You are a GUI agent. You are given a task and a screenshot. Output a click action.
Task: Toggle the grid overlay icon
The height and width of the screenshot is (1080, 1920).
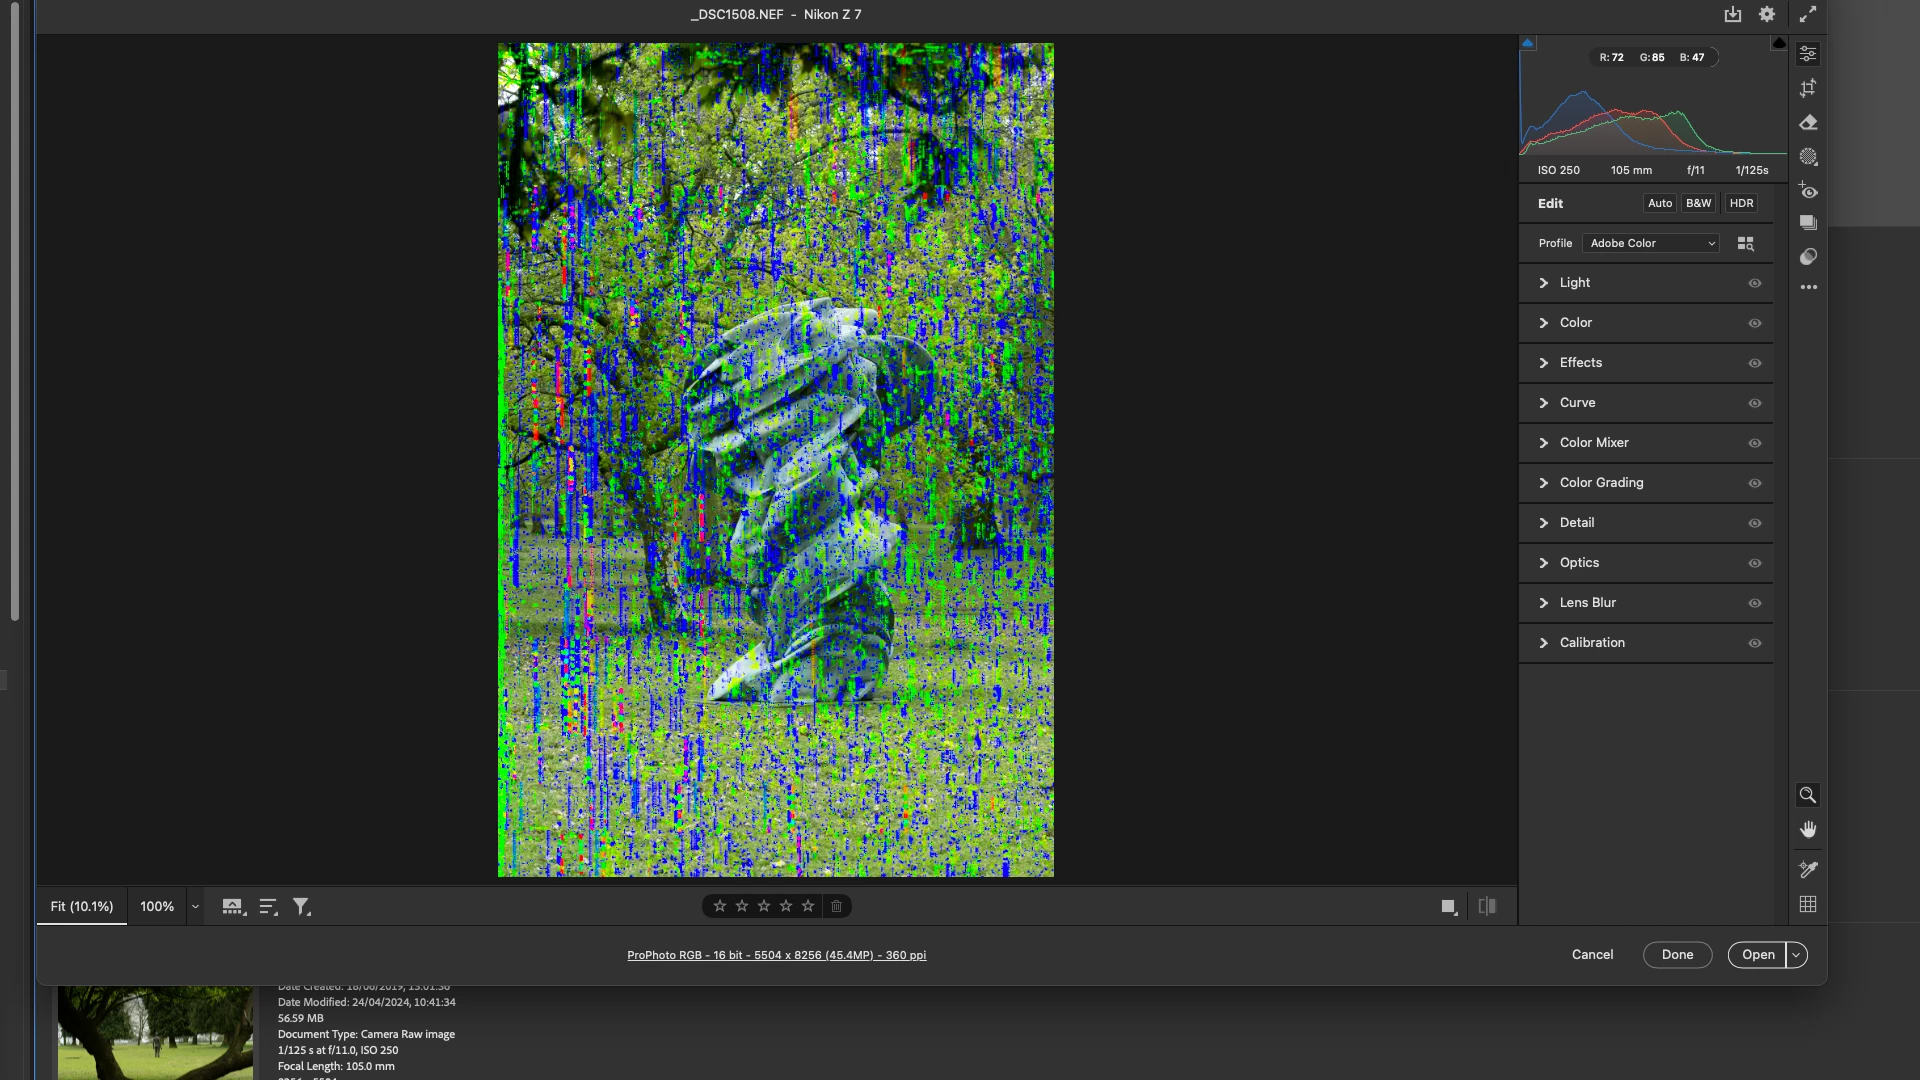[x=1808, y=904]
